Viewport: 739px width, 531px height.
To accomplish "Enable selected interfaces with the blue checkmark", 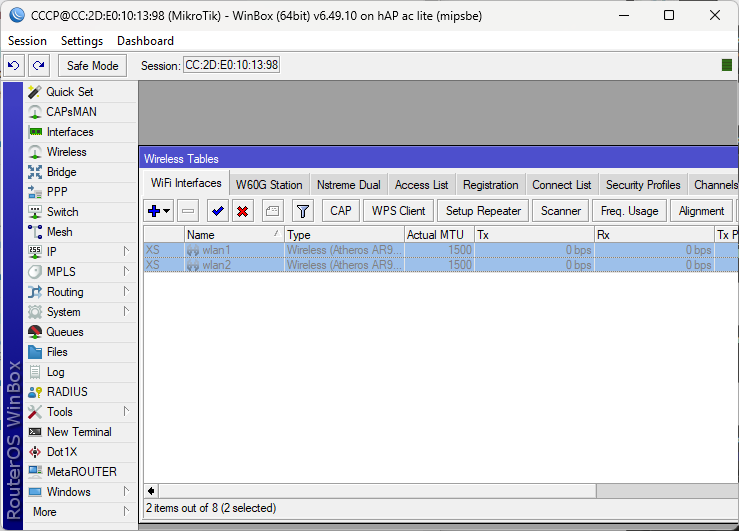I will [x=218, y=211].
